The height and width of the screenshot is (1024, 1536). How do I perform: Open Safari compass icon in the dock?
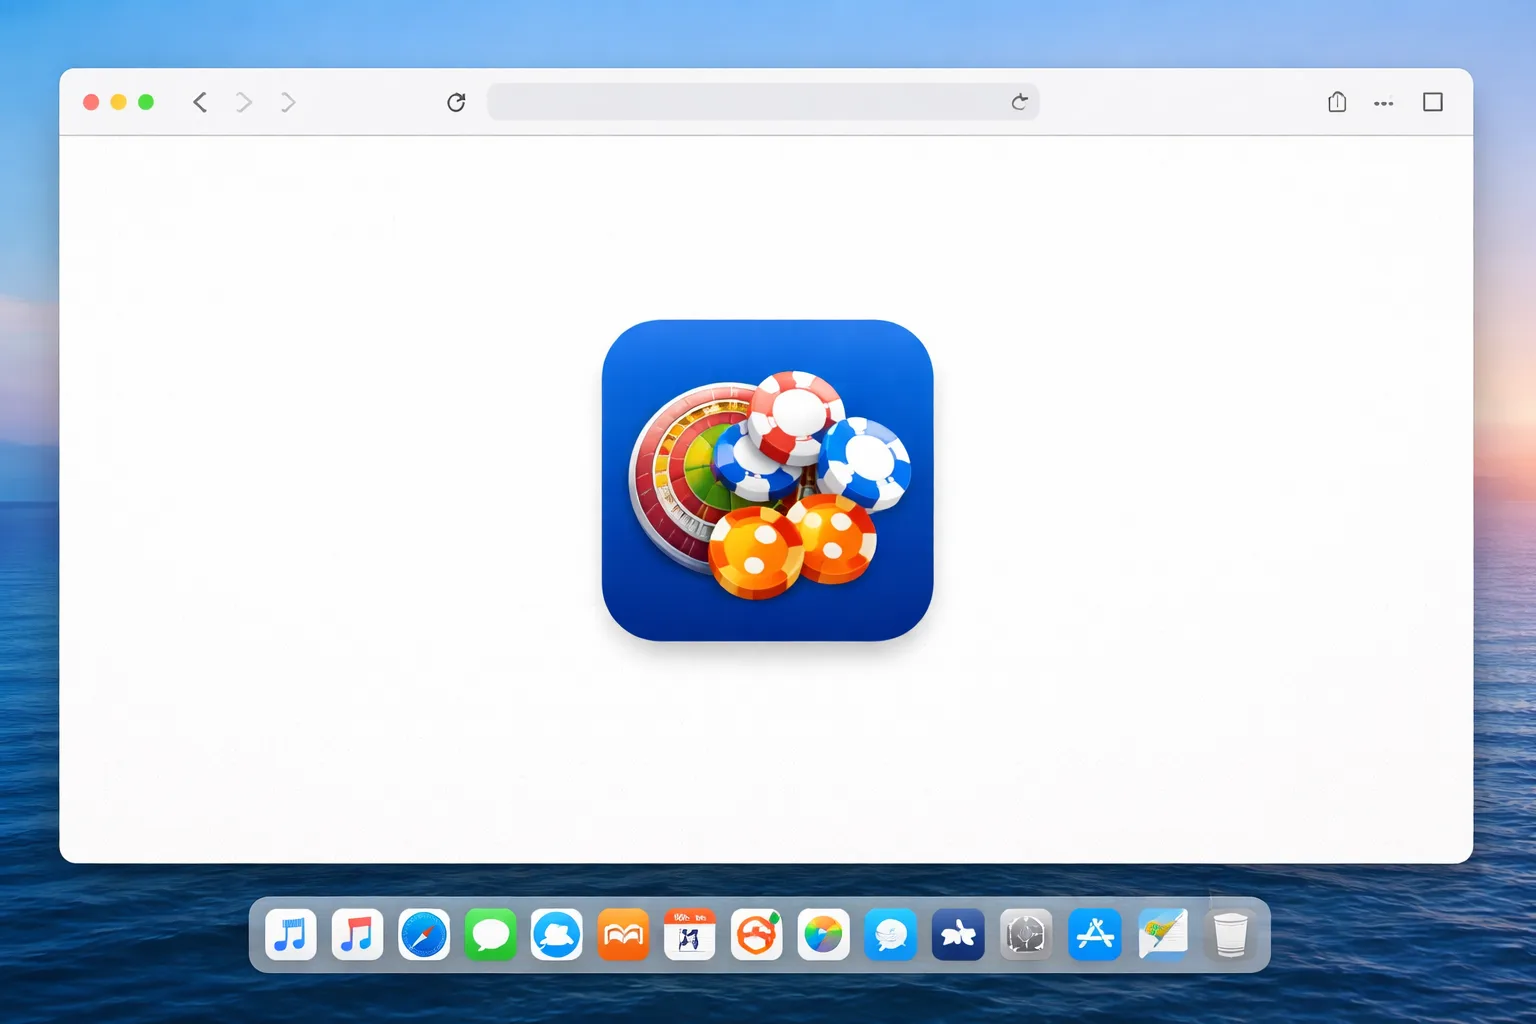tap(424, 935)
